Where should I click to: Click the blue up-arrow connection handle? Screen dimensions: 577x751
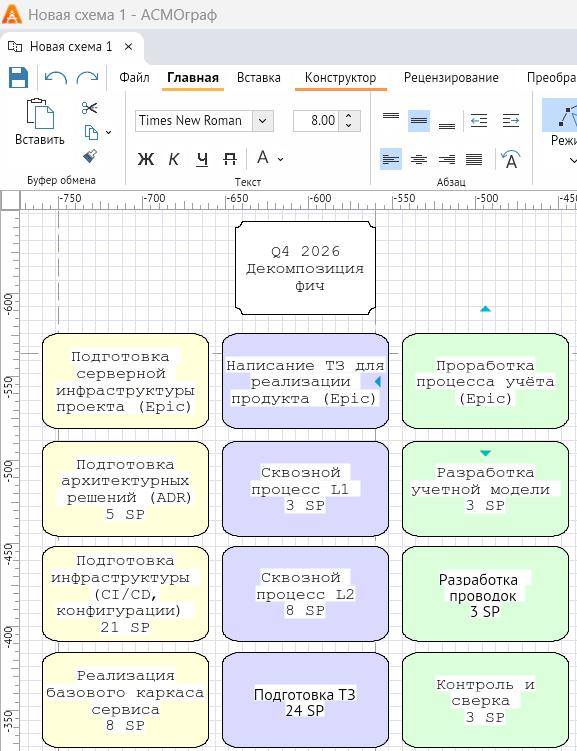click(x=486, y=309)
